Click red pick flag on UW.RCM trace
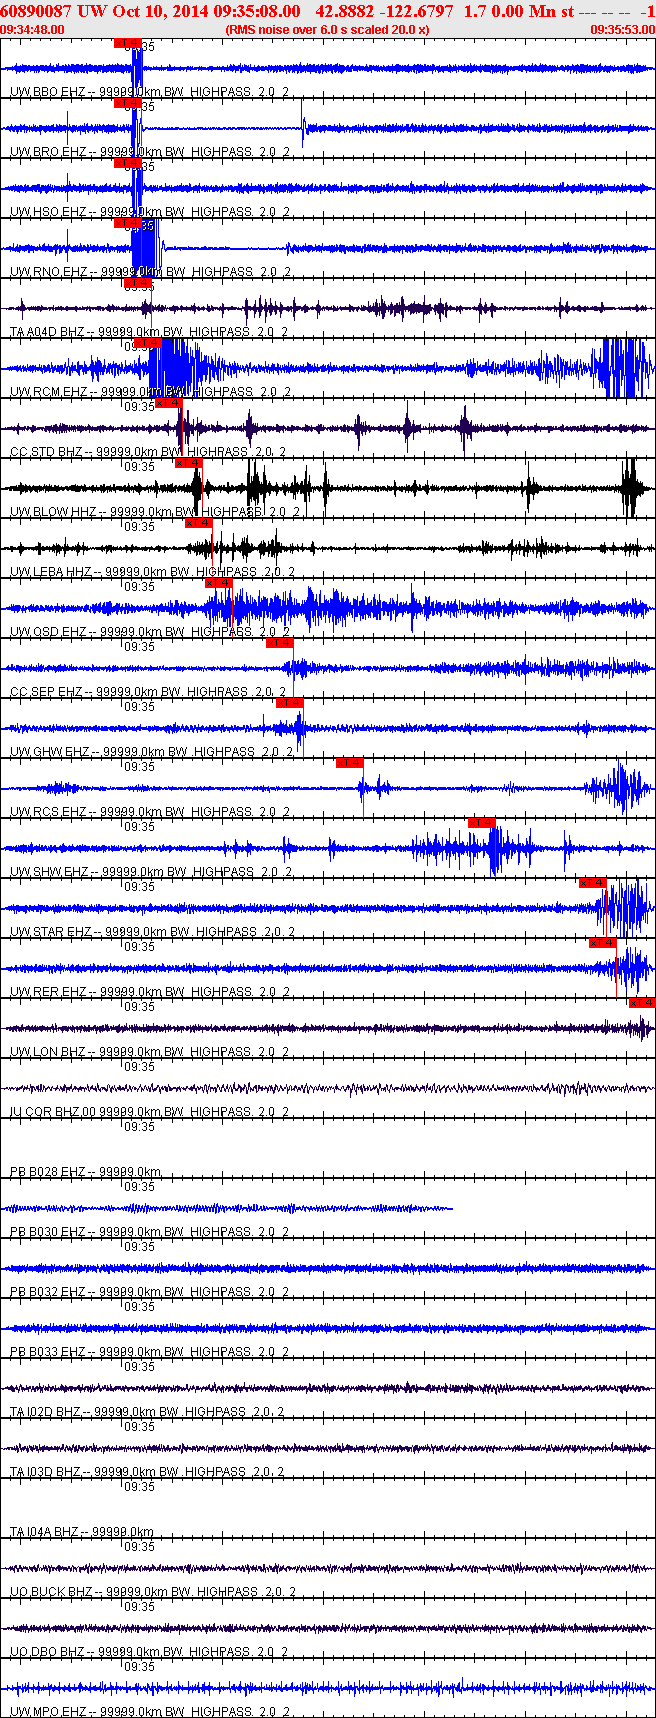Image resolution: width=656 pixels, height=1718 pixels. tap(147, 343)
